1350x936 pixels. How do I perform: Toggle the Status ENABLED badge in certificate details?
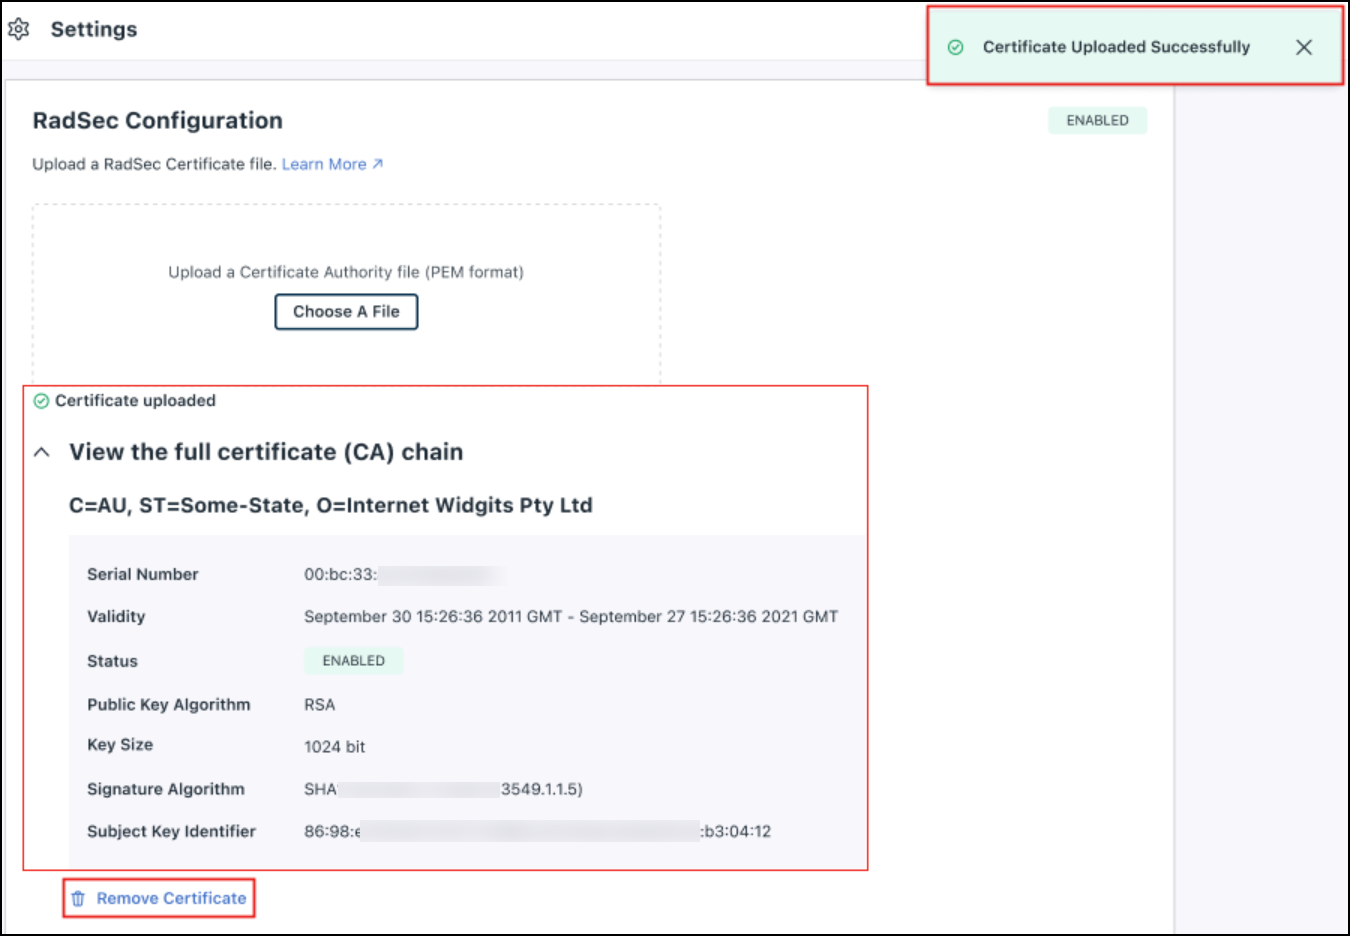tap(353, 660)
